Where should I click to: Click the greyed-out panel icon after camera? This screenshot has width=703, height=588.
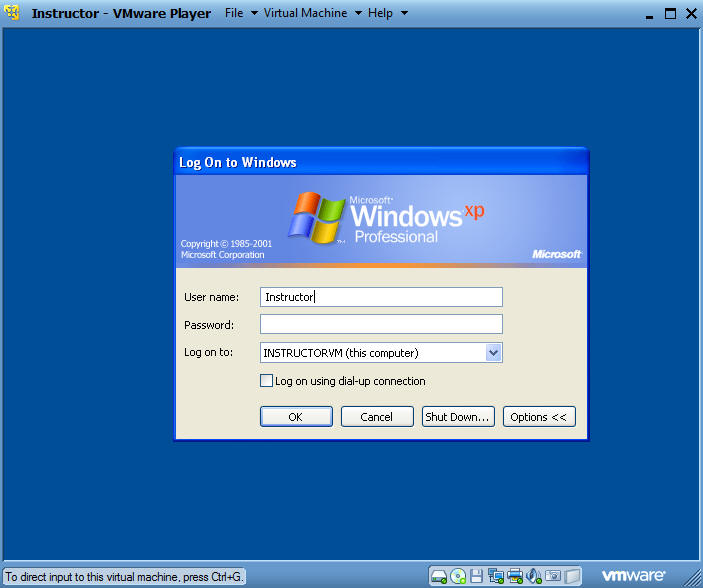pos(572,576)
